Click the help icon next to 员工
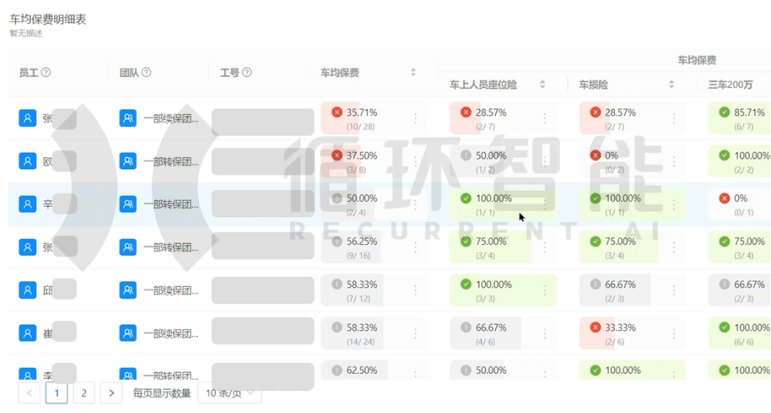 (46, 72)
